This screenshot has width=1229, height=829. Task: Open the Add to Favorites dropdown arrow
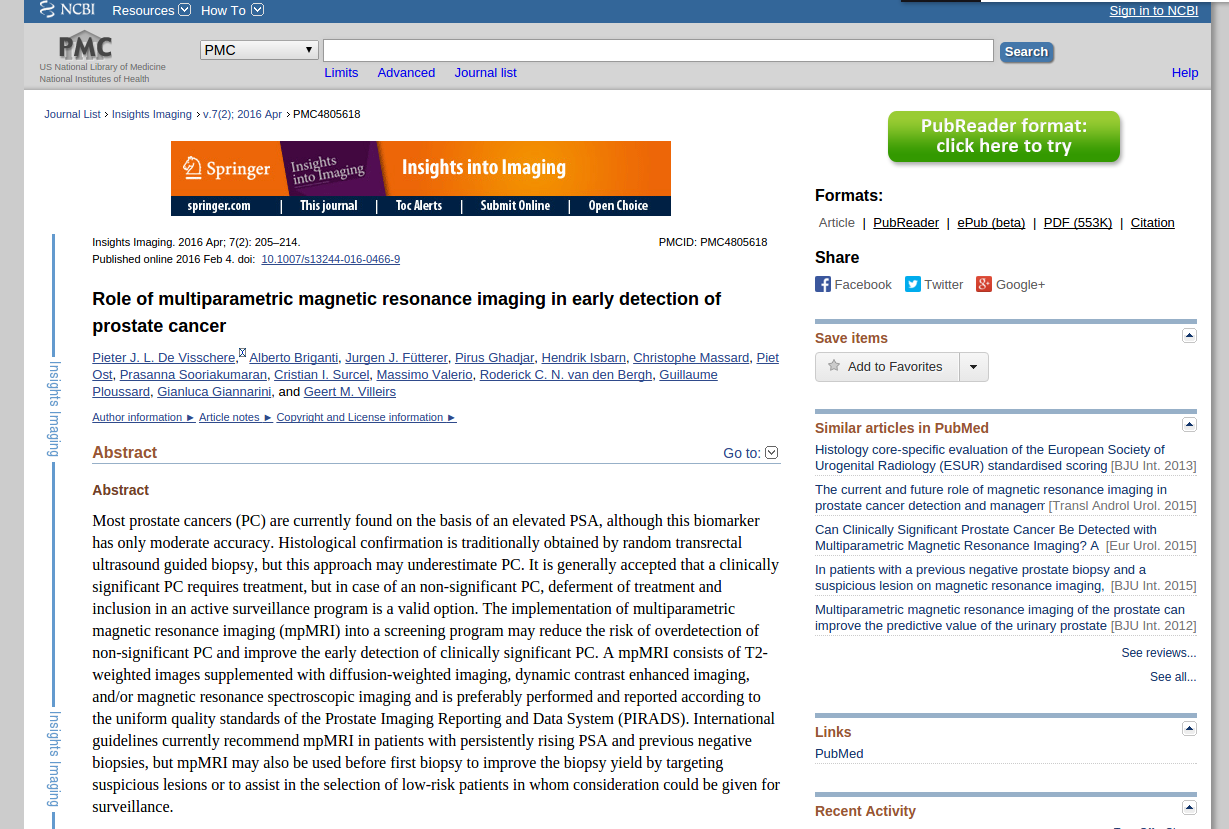point(974,367)
